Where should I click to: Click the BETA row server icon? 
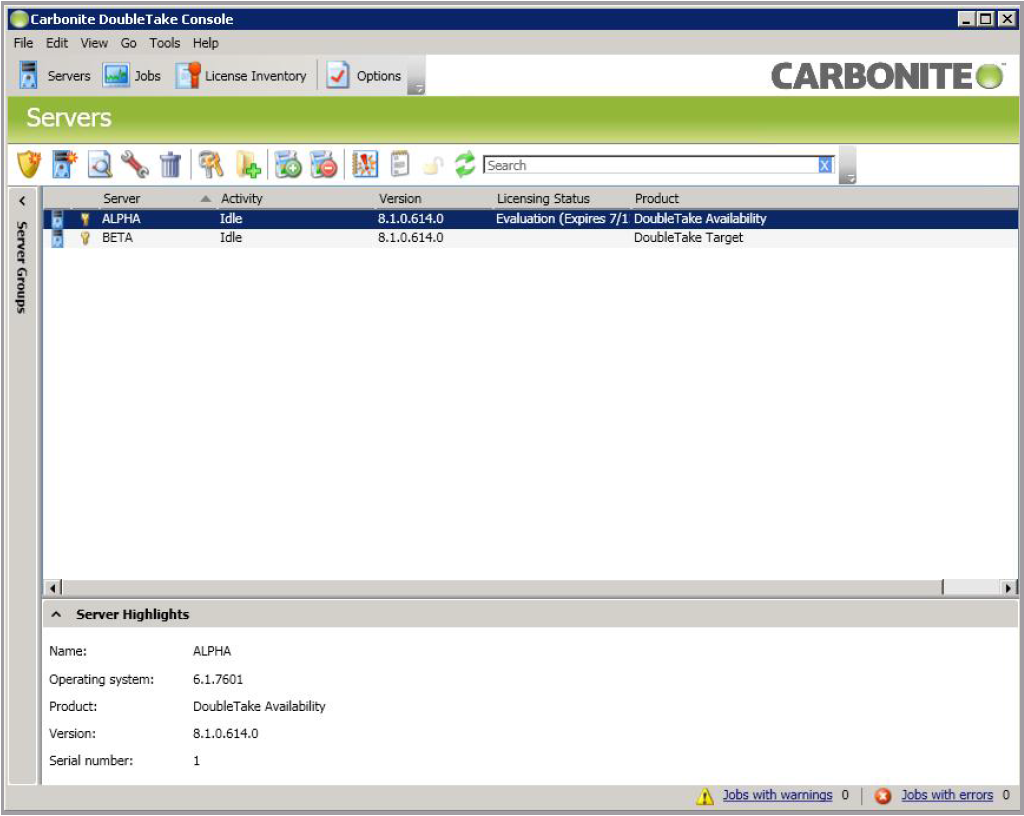click(x=57, y=238)
